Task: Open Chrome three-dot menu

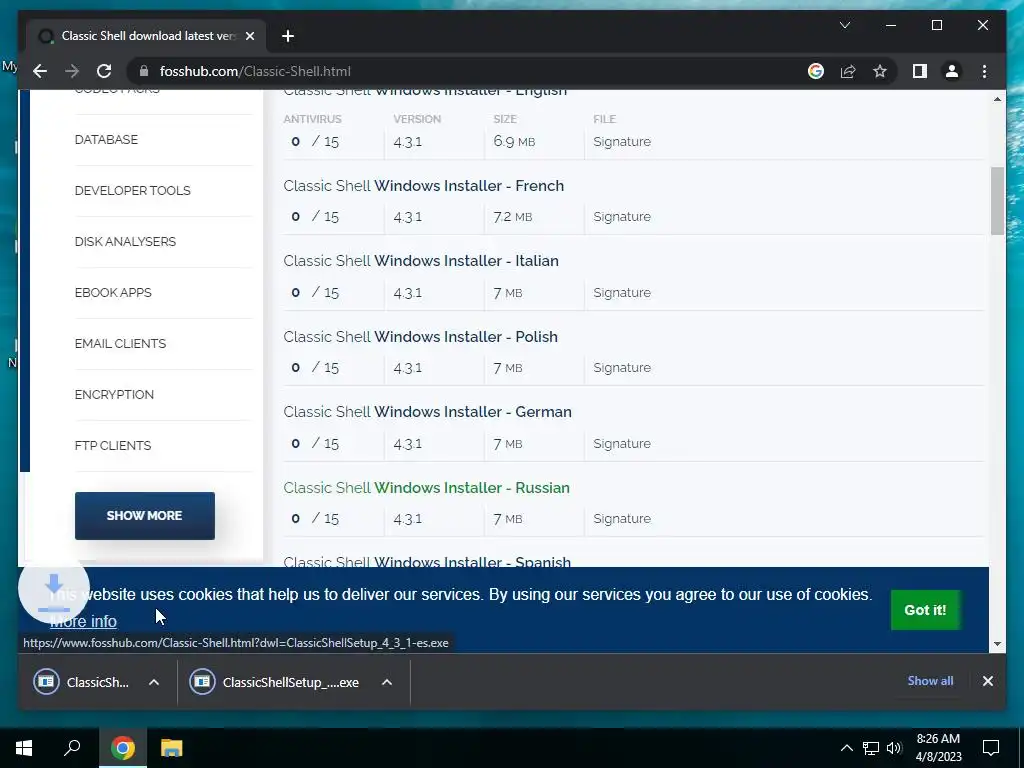Action: click(x=984, y=71)
